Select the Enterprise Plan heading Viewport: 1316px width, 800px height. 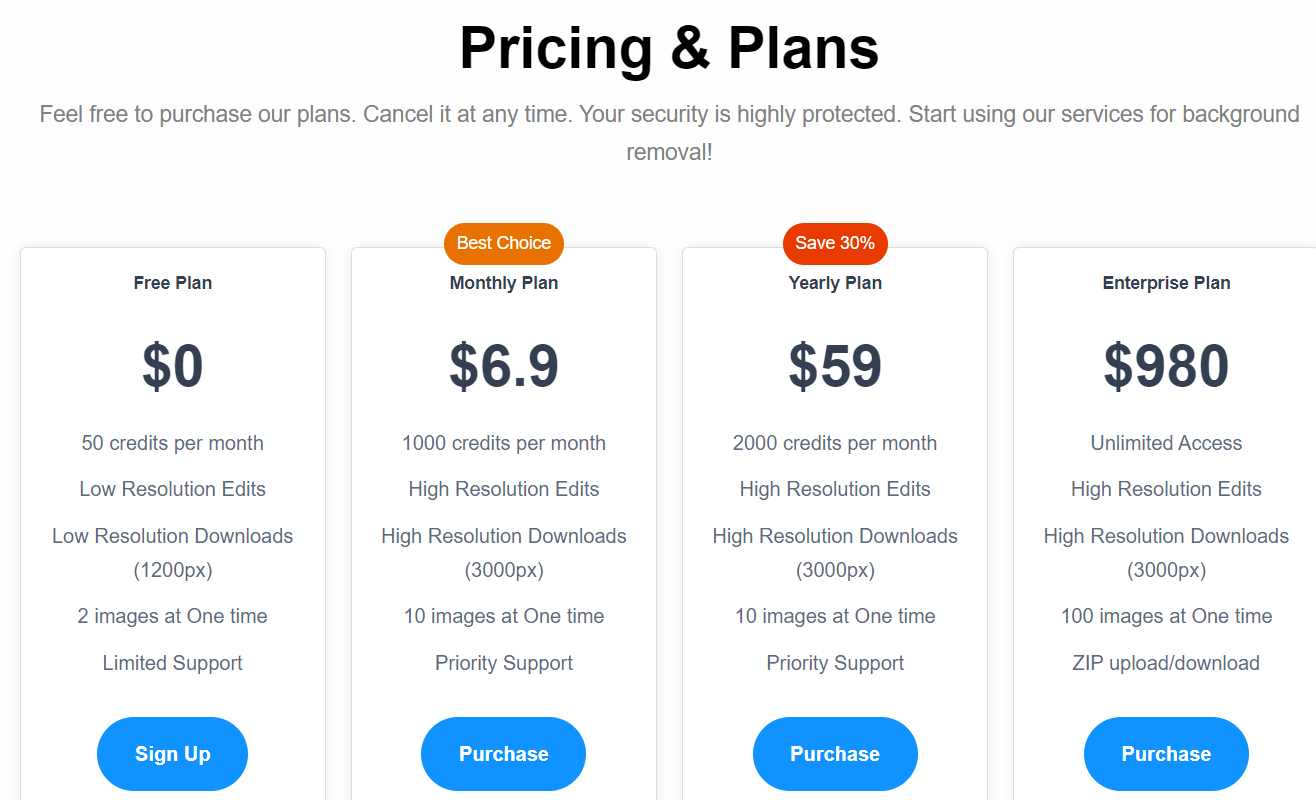point(1166,283)
